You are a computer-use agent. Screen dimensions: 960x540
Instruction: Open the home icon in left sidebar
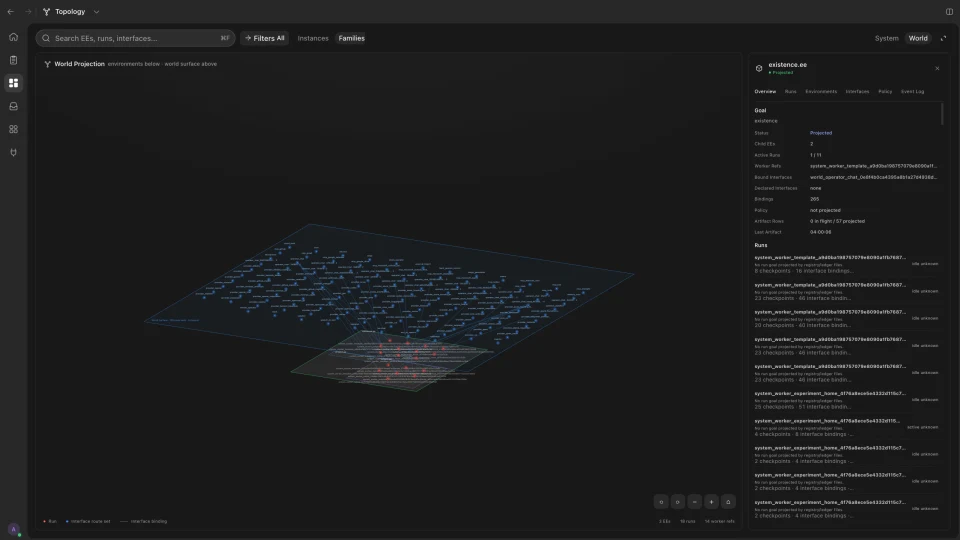[x=13, y=37]
